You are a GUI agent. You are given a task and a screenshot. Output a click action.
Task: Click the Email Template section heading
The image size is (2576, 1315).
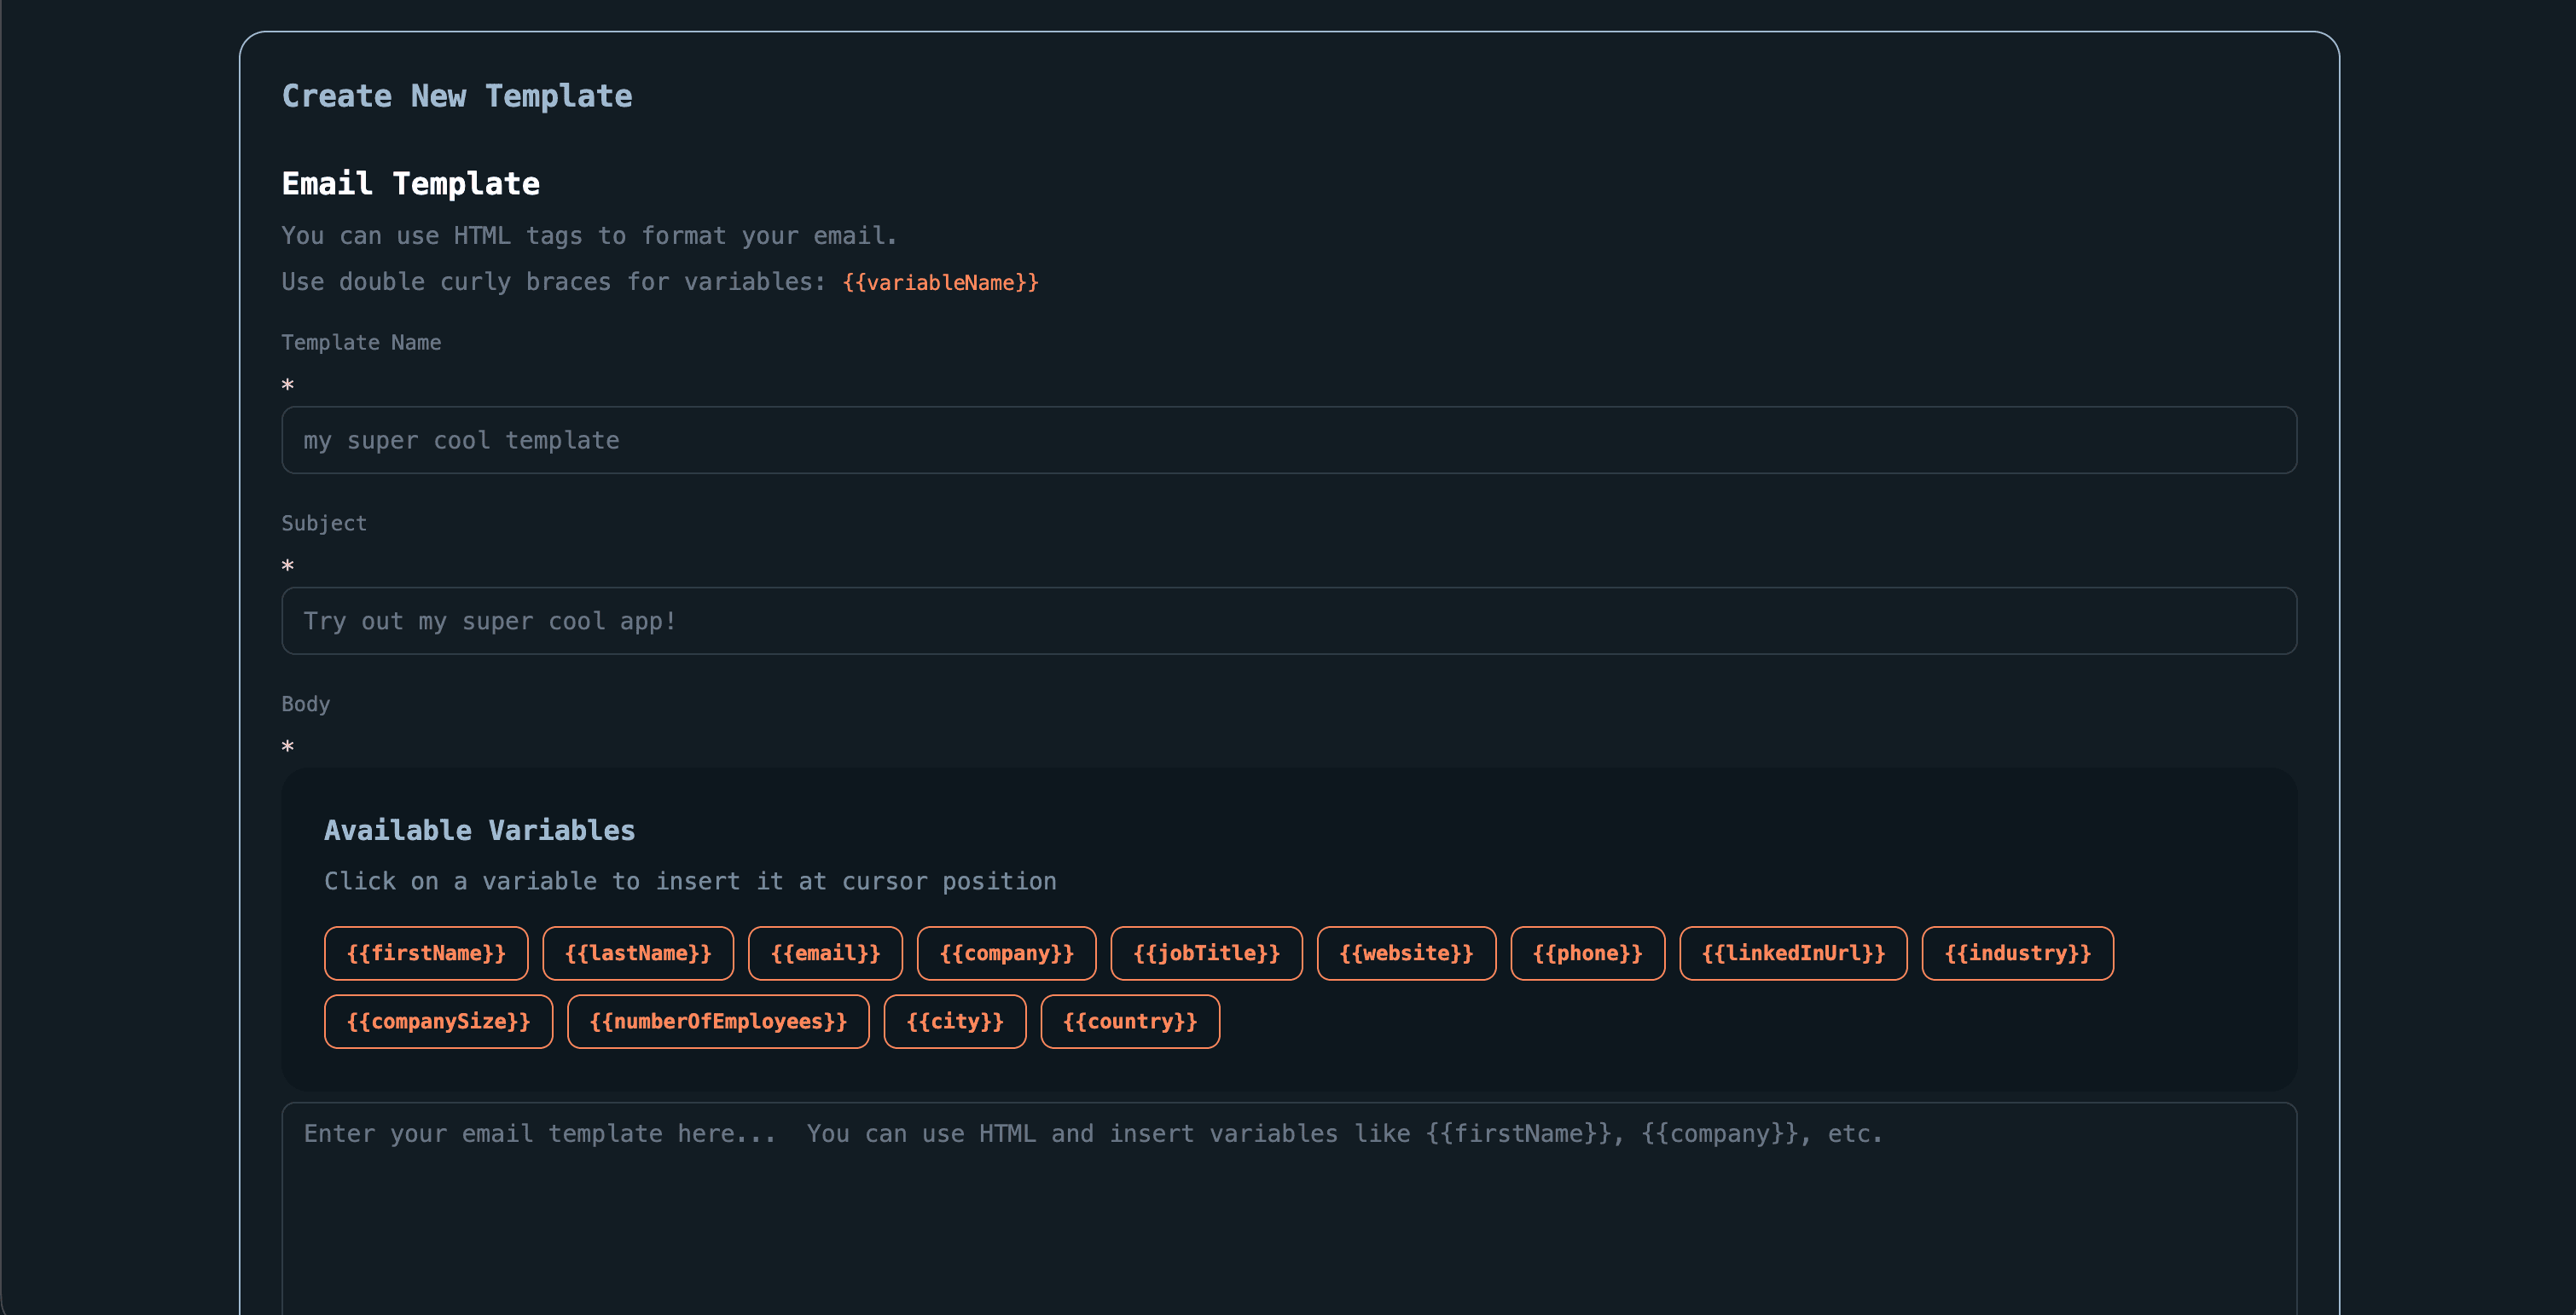[410, 183]
